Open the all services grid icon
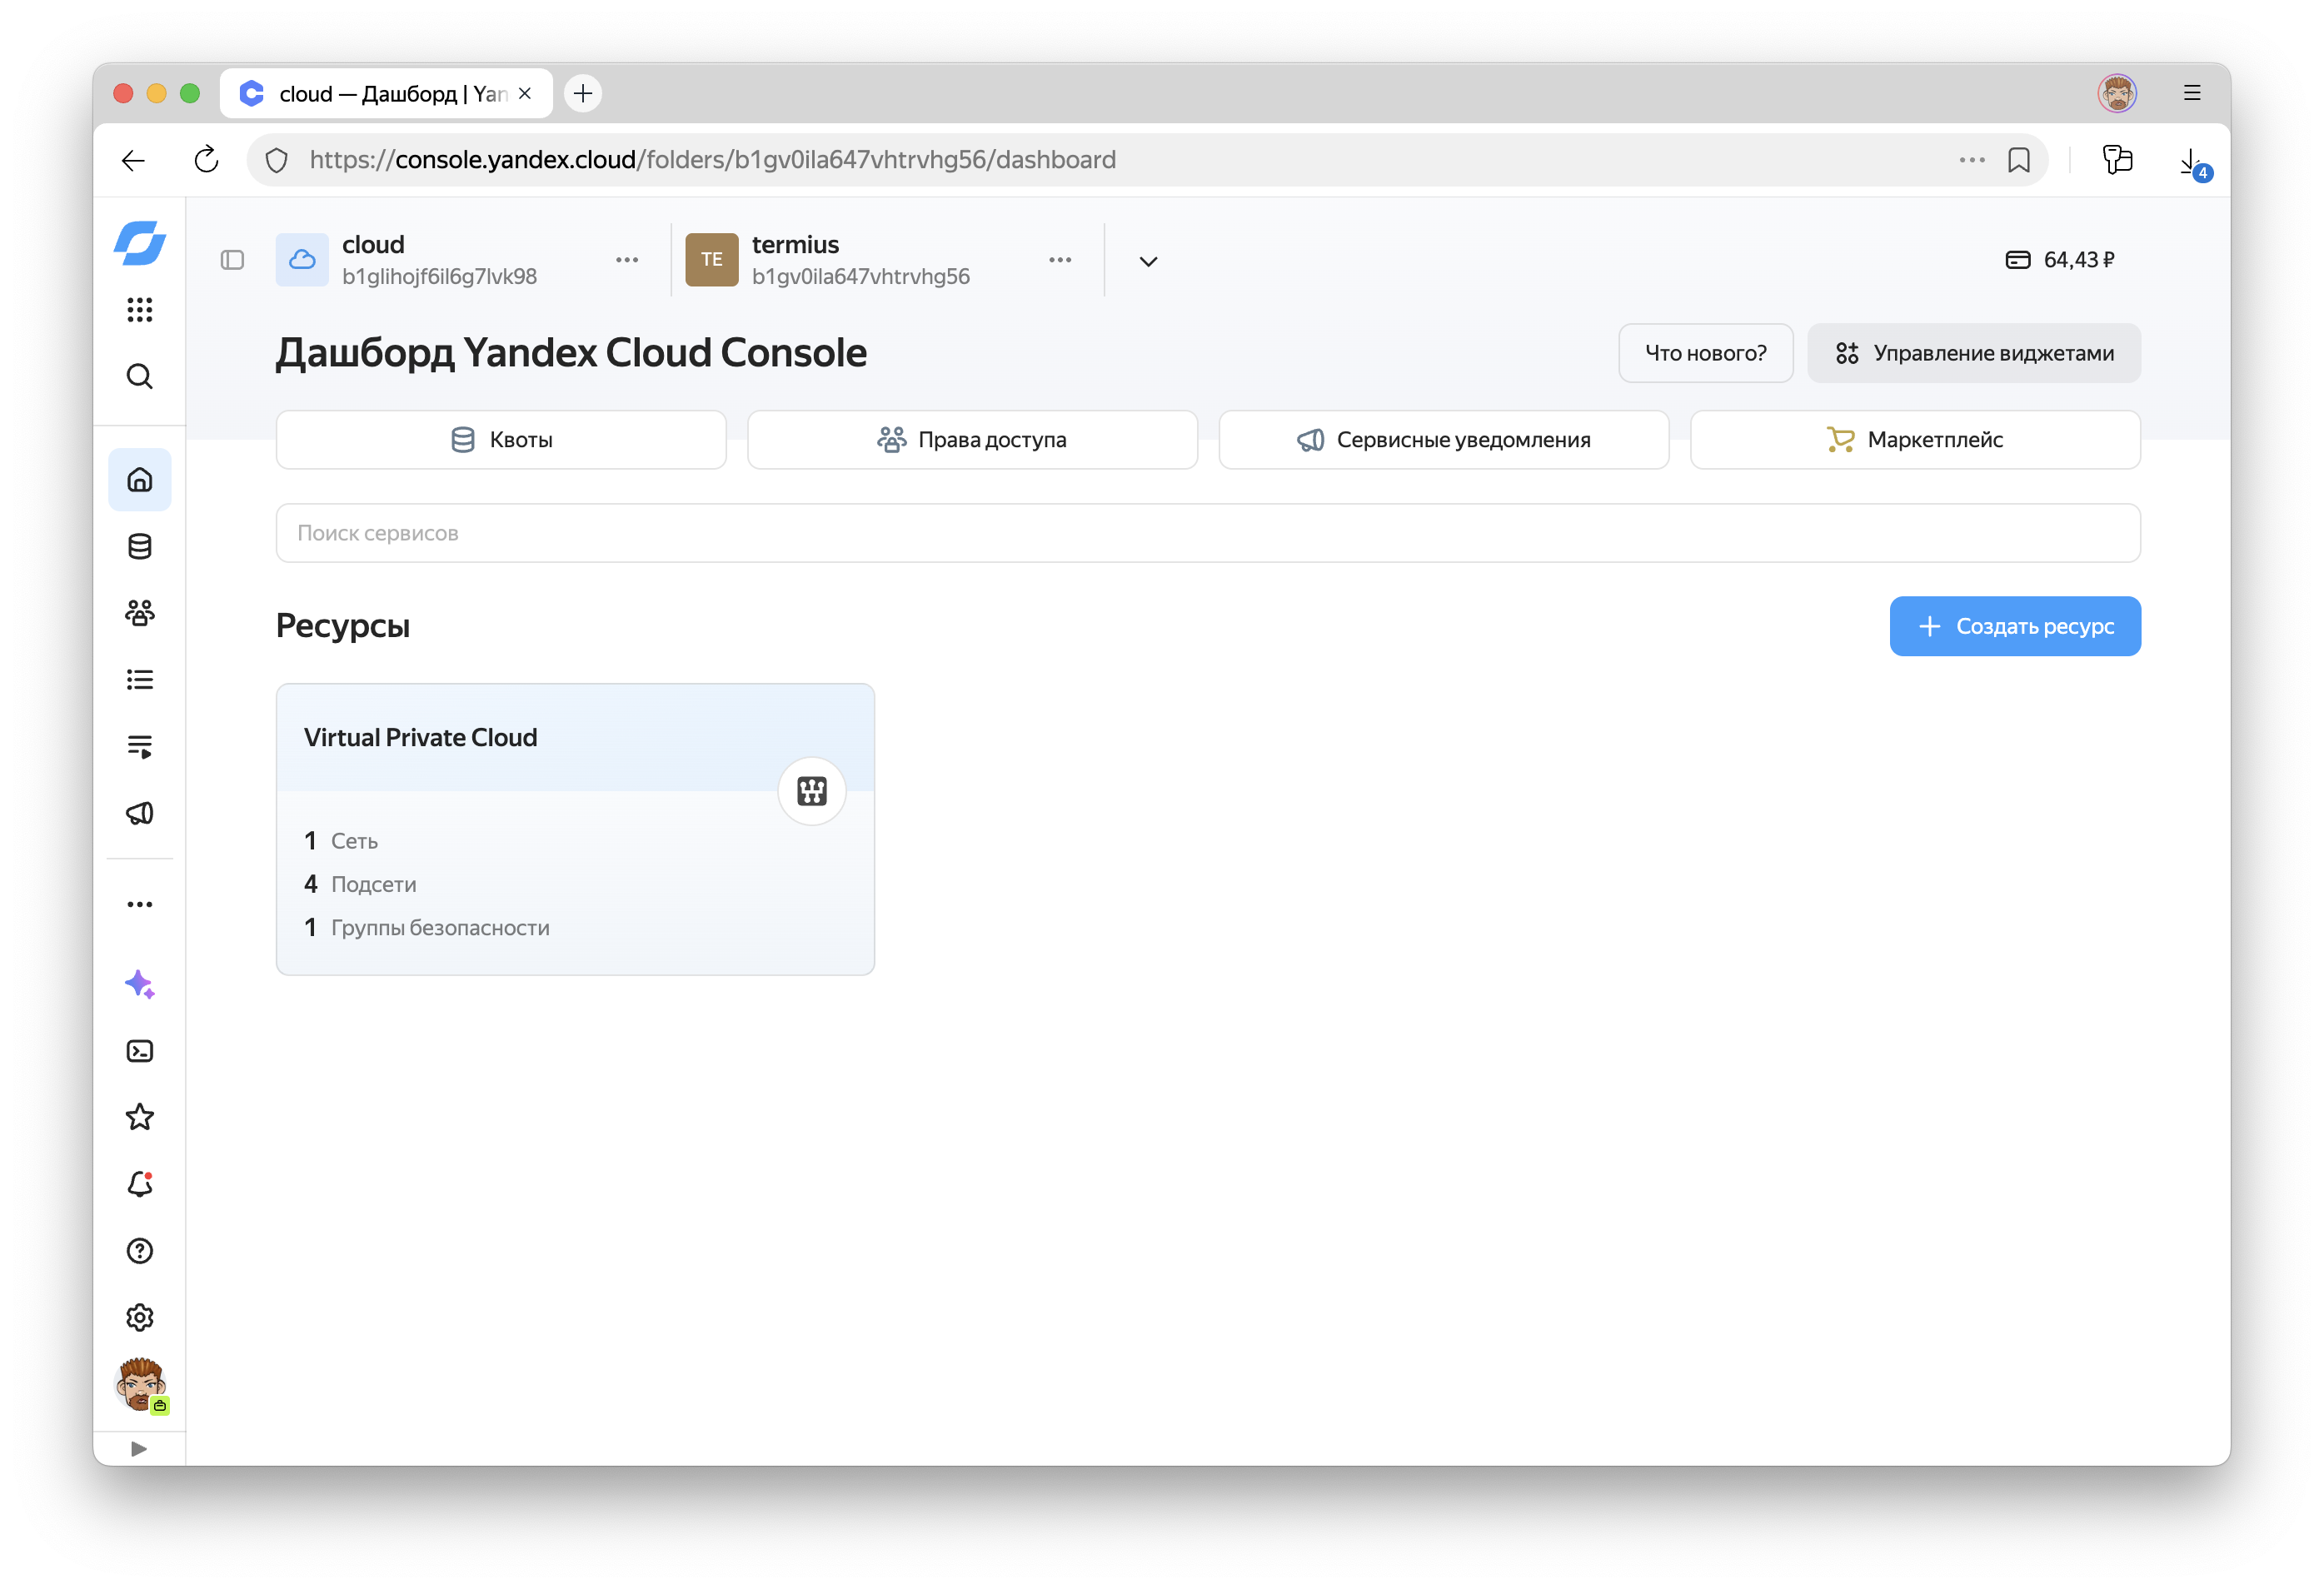The width and height of the screenshot is (2324, 1589). [x=140, y=310]
